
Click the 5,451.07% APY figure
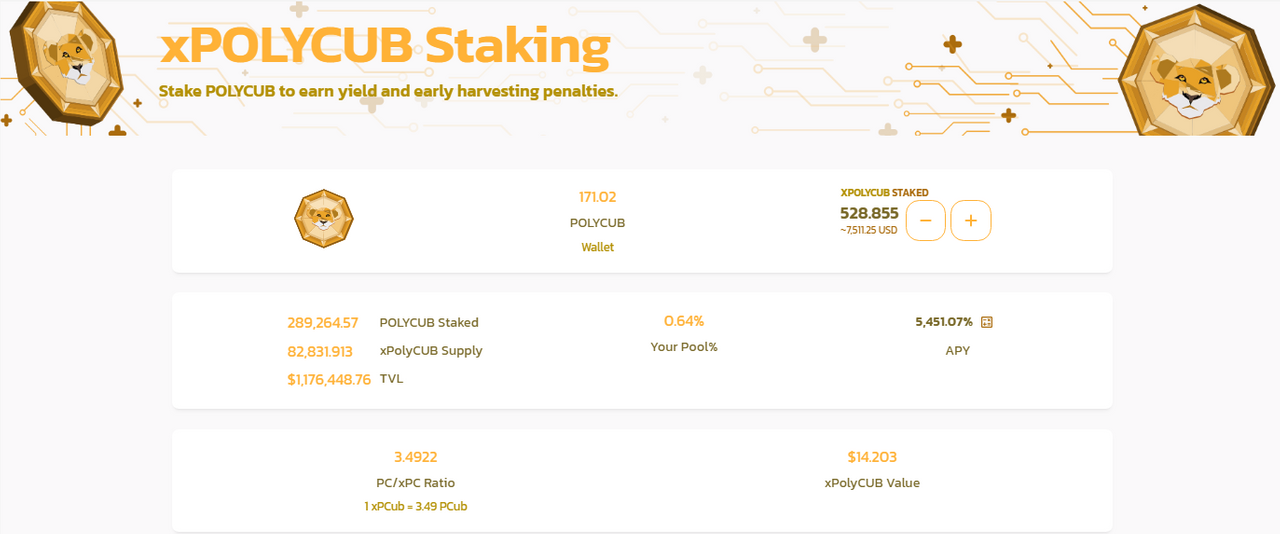944,322
